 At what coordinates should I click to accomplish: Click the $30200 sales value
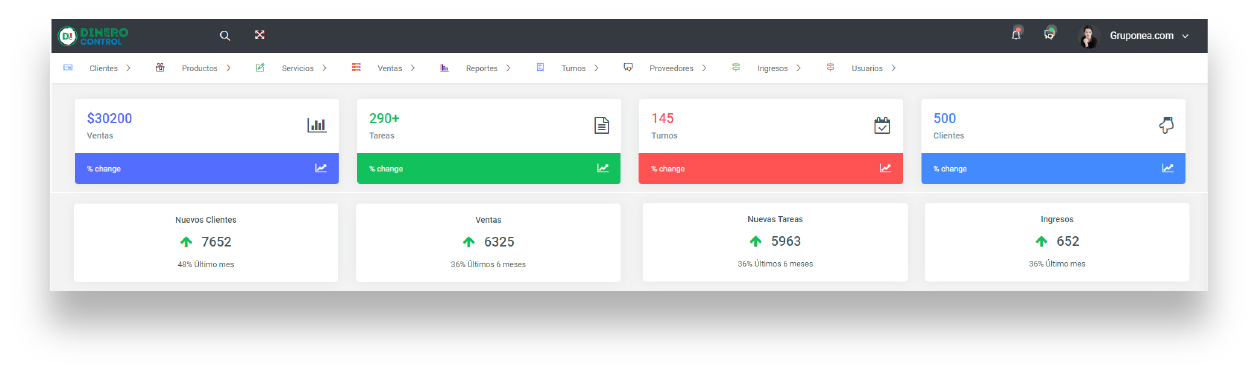pos(109,118)
